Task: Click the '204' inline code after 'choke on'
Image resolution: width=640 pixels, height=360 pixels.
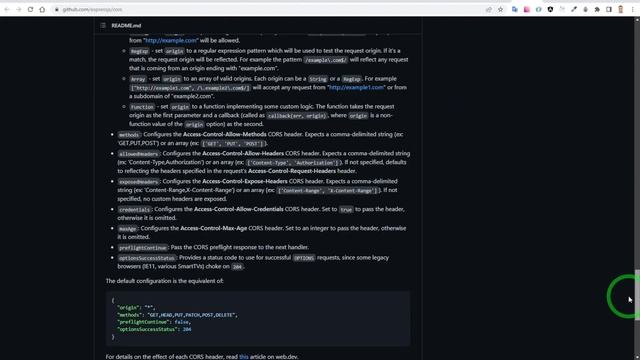Action: pyautogui.click(x=237, y=267)
